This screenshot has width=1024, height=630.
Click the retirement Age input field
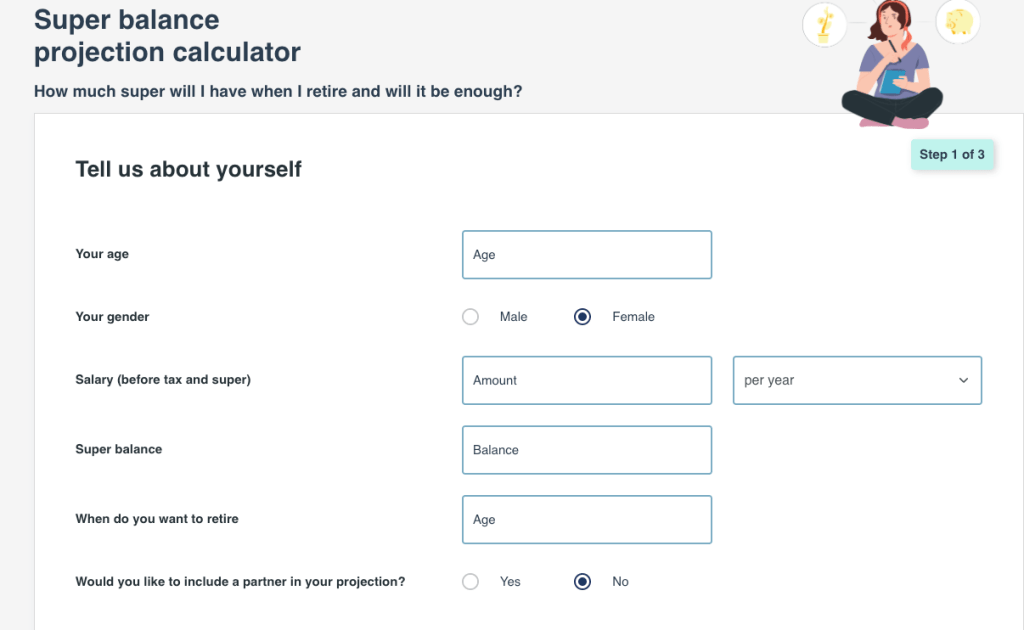click(586, 520)
